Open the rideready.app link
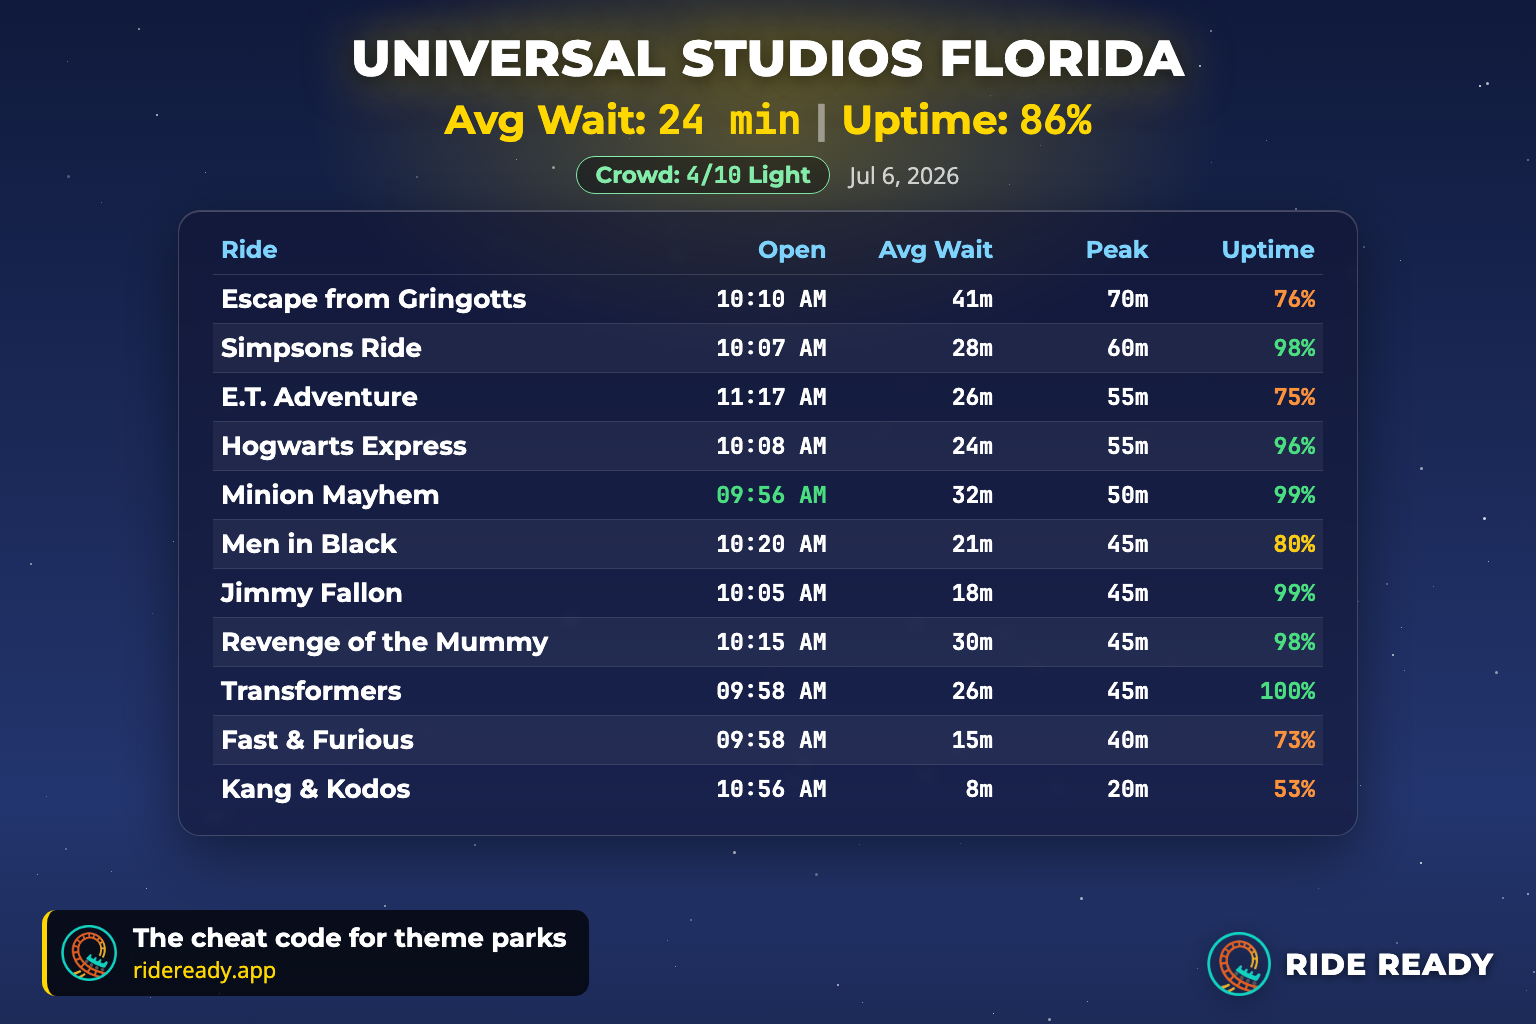1536x1024 pixels. 204,970
